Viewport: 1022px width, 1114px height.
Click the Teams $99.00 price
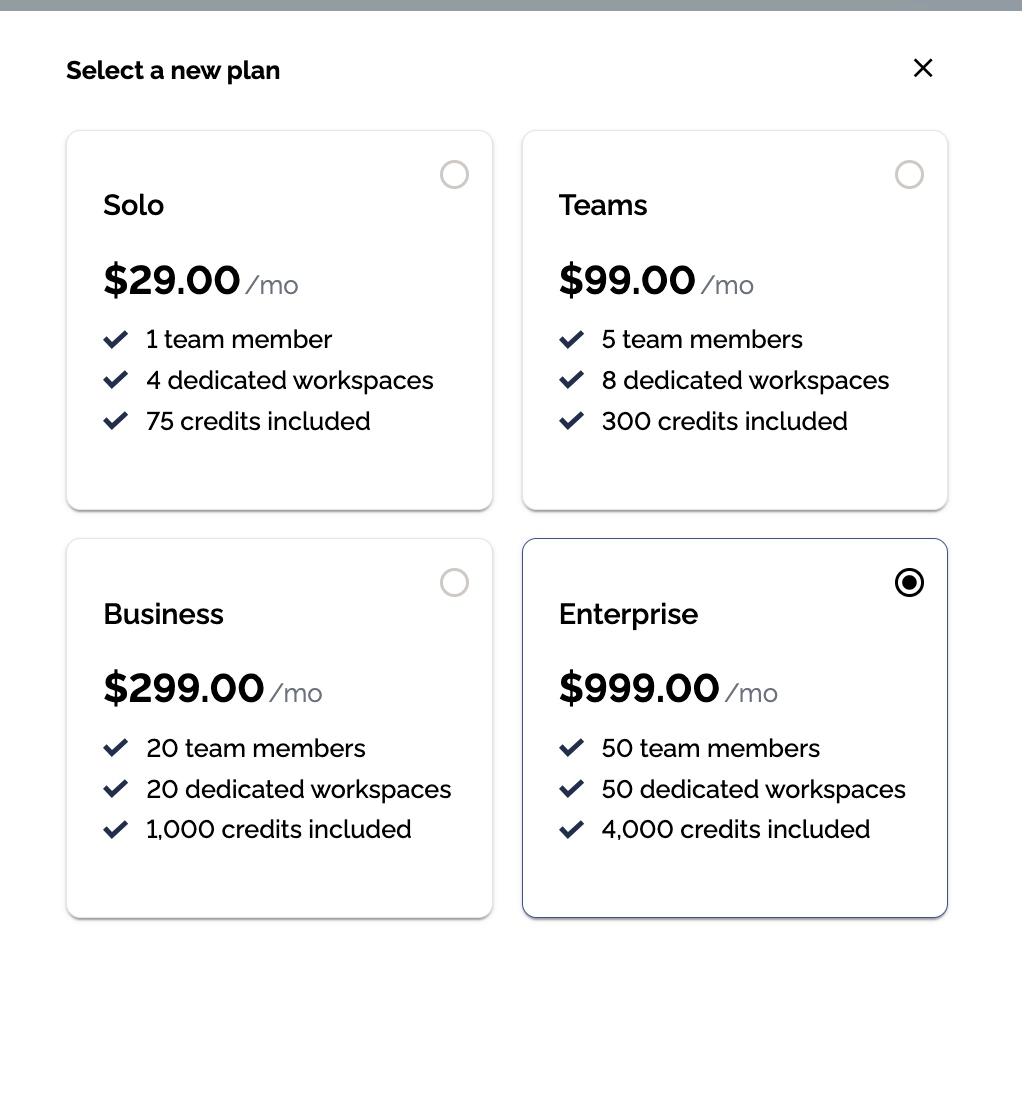click(x=627, y=281)
